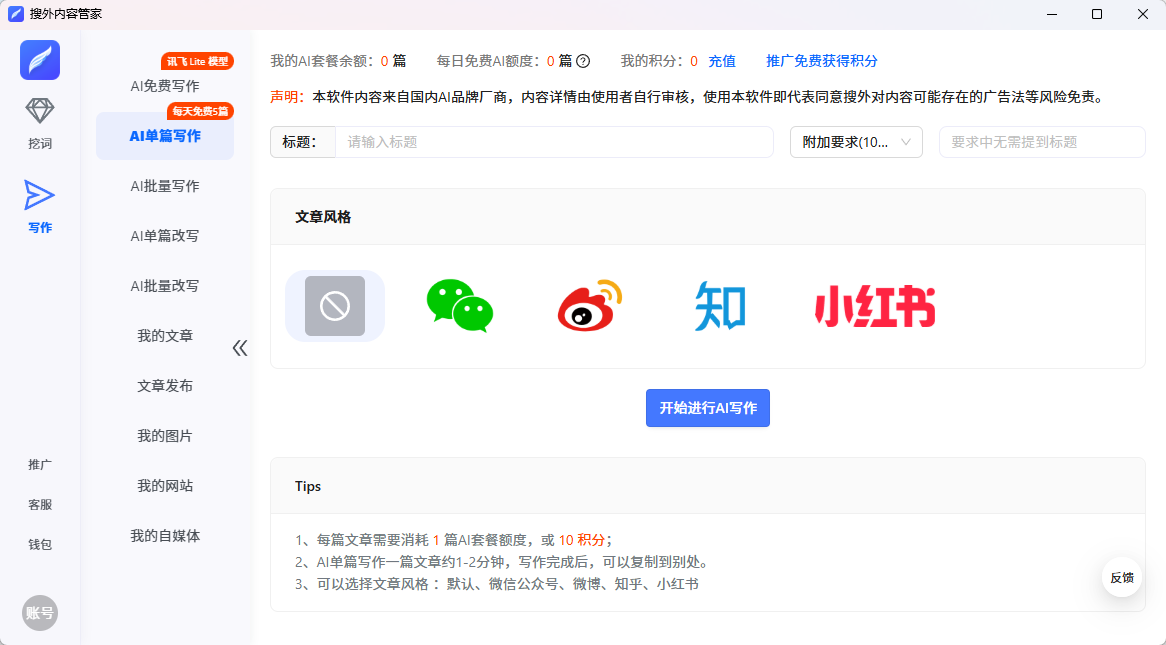This screenshot has height=645, width=1166.
Task: Collapse the sidebar with double chevron
Action: pyautogui.click(x=240, y=348)
